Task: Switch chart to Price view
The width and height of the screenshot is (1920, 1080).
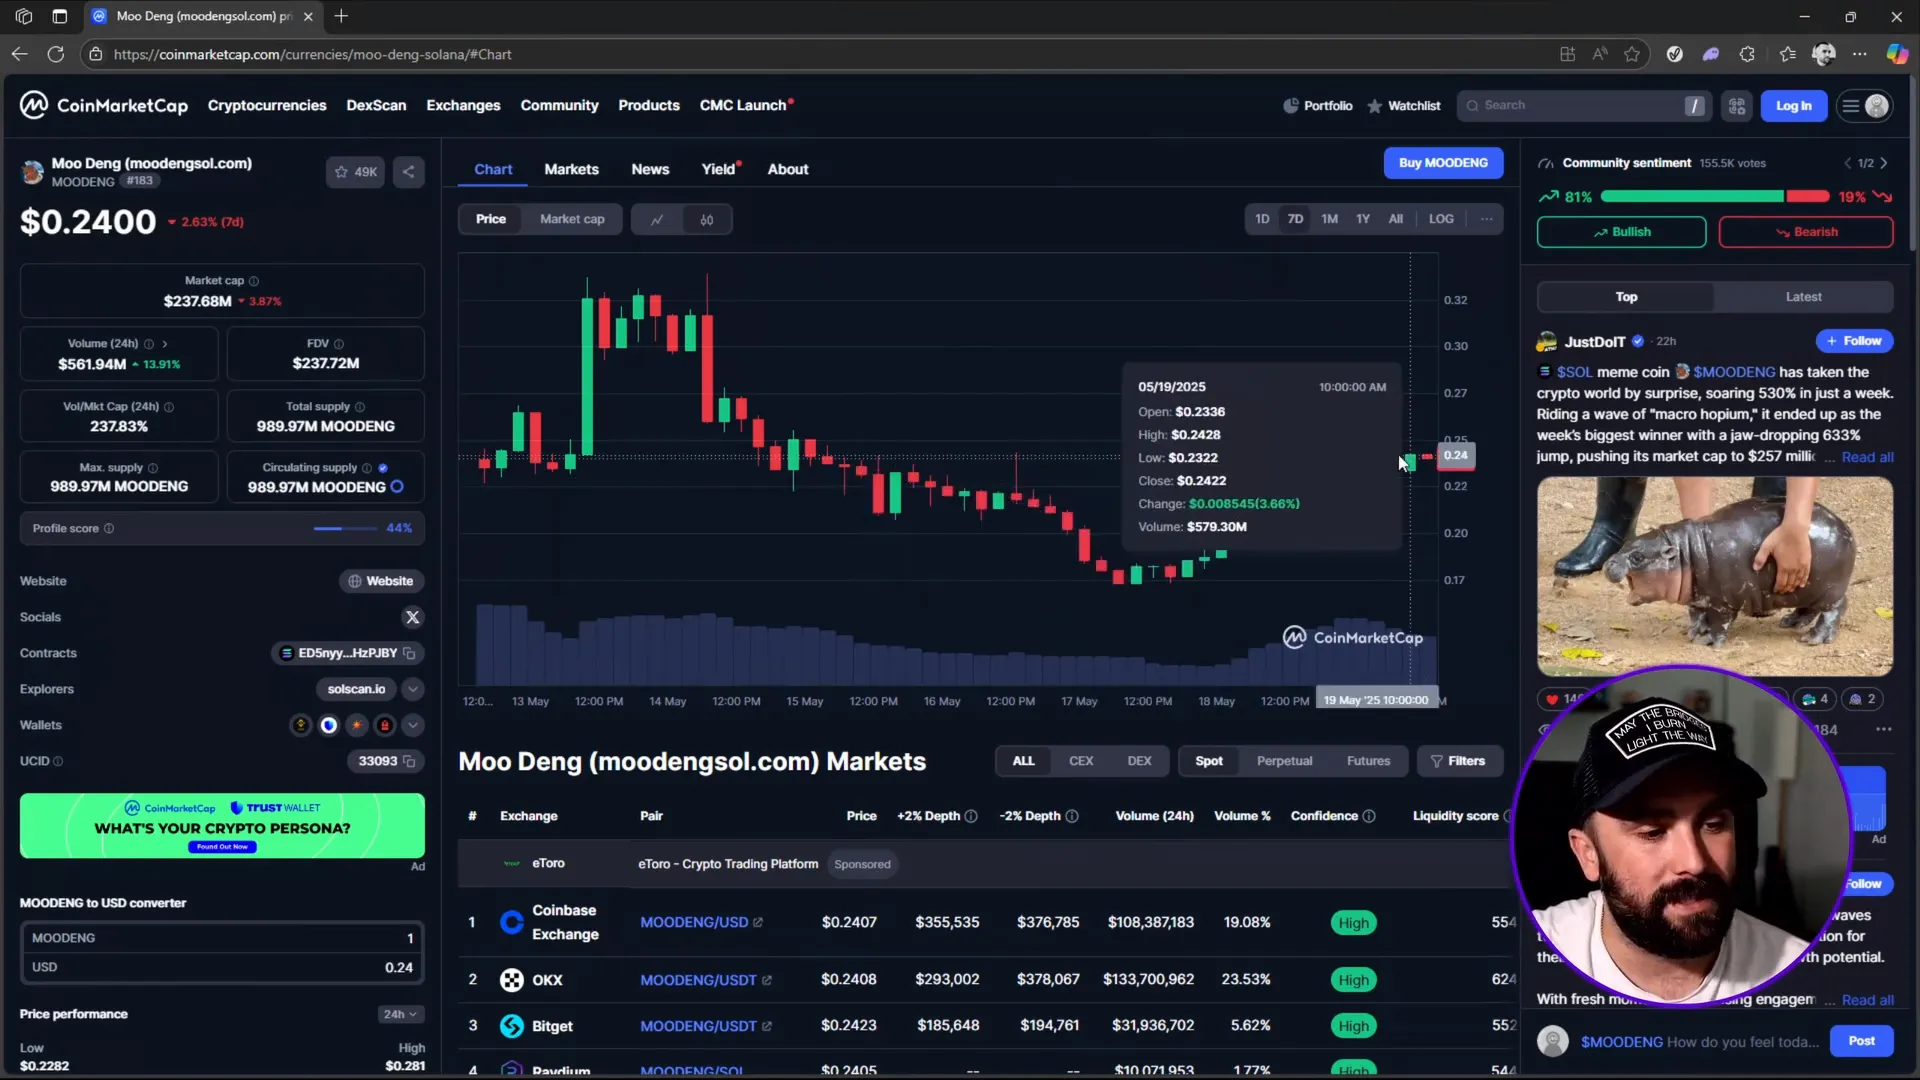Action: tap(490, 219)
